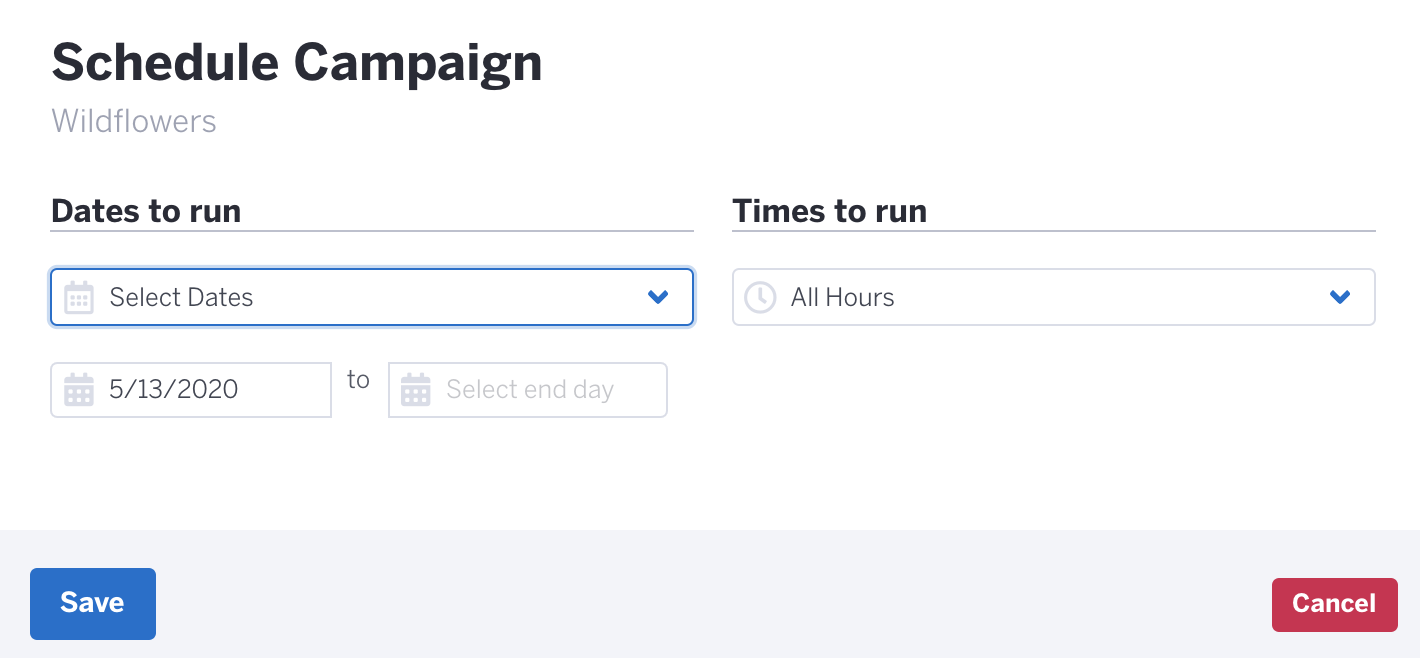Cancel the campaign scheduling dialog
The width and height of the screenshot is (1420, 658).
point(1334,604)
